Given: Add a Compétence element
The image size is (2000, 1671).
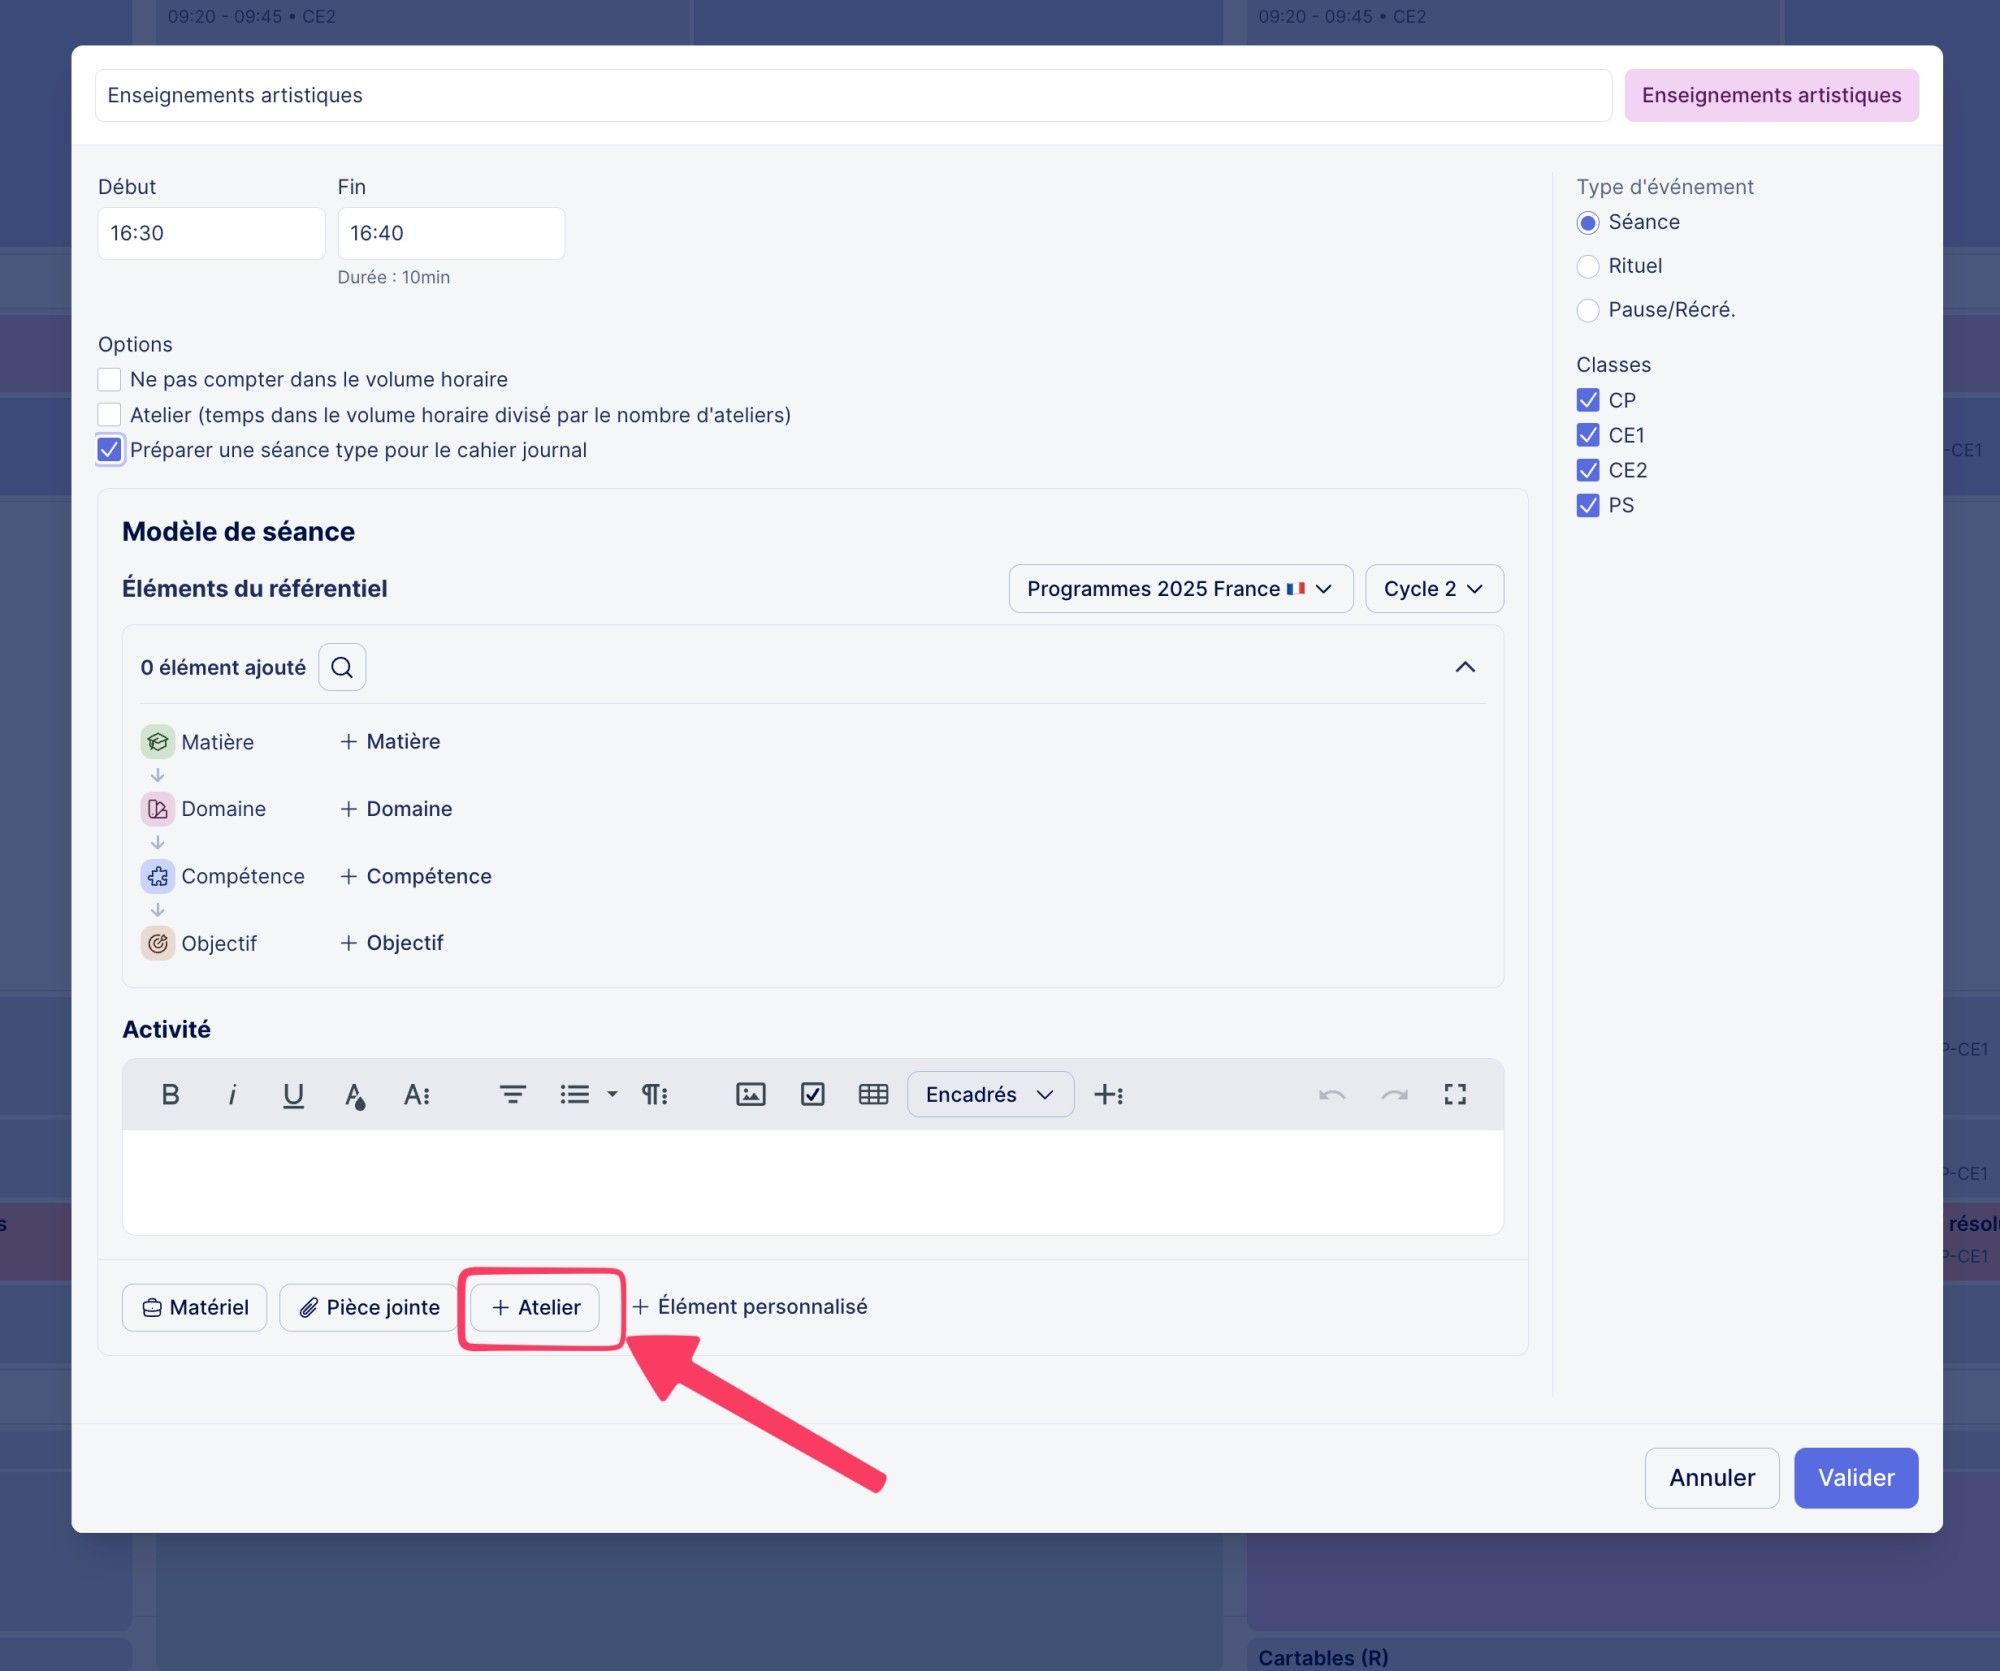Looking at the screenshot, I should (416, 876).
